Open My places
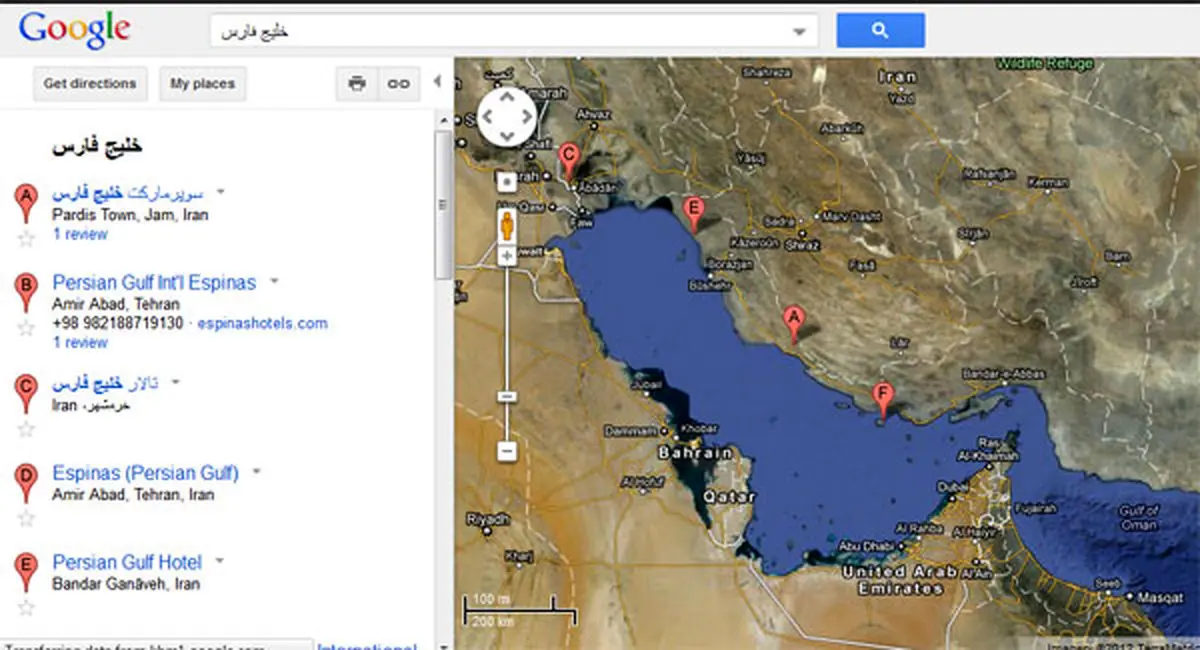 [202, 84]
